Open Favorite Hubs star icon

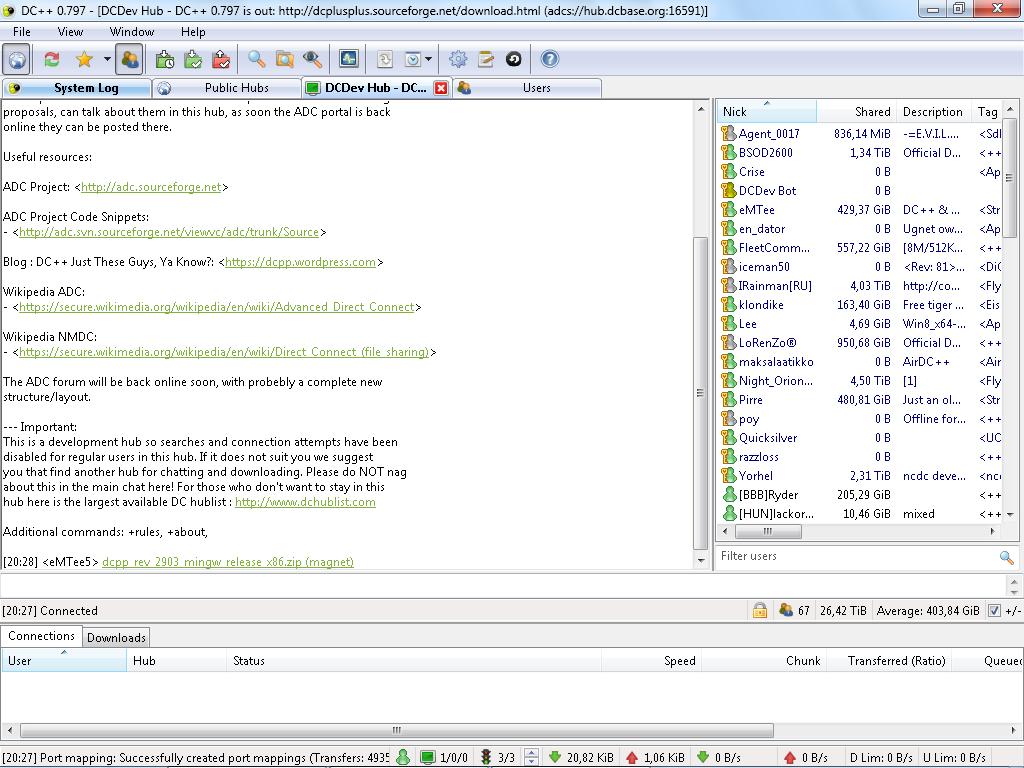(84, 59)
